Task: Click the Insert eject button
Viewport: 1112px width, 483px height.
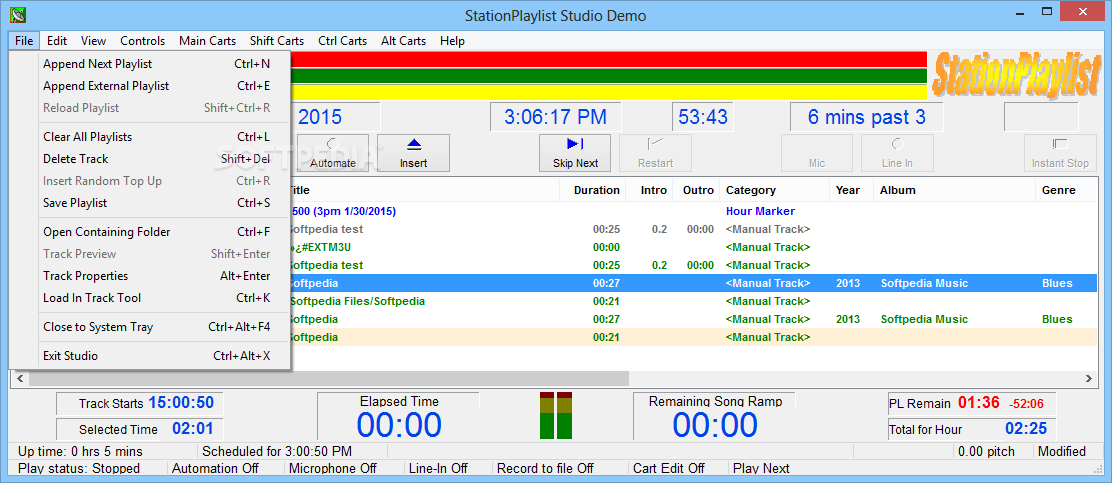Action: pyautogui.click(x=413, y=153)
